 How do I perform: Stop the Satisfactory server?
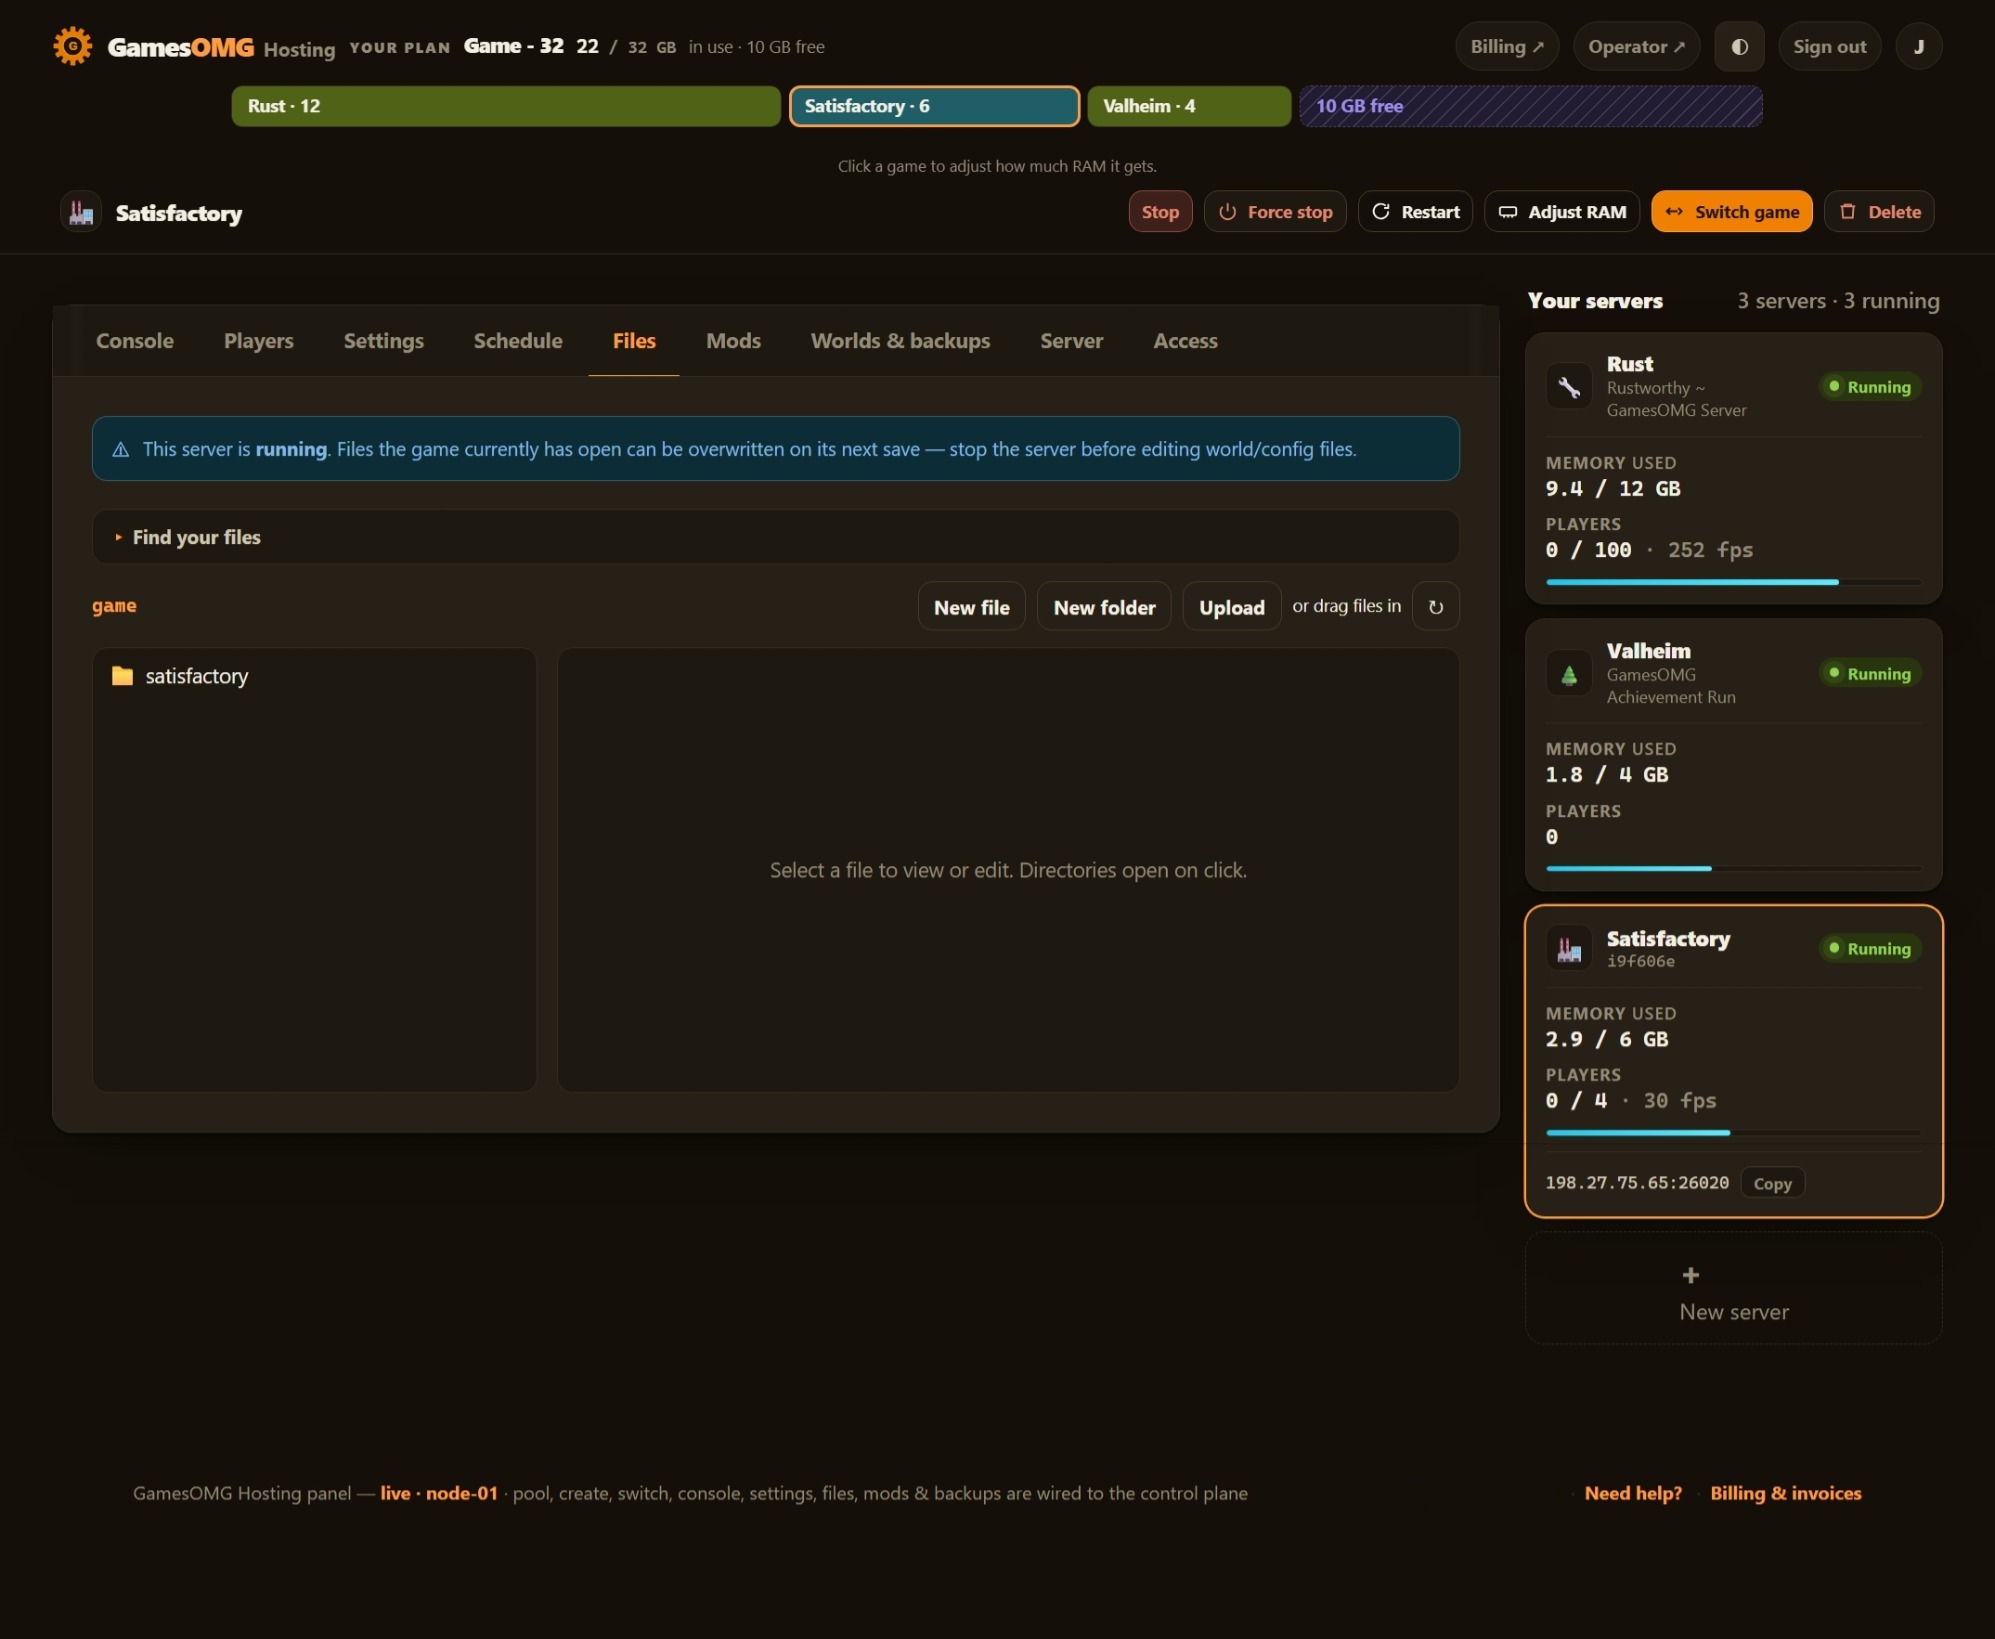click(1160, 212)
